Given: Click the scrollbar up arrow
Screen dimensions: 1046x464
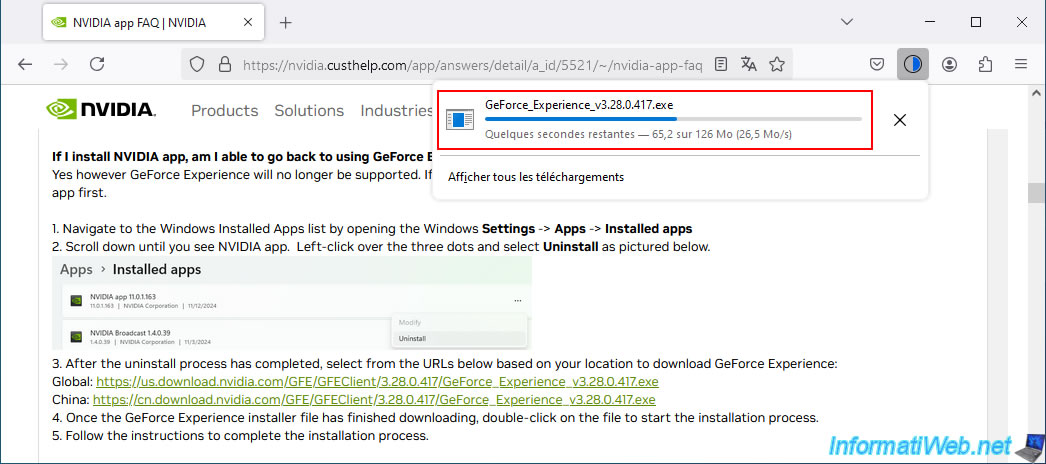Looking at the screenshot, I should [x=1035, y=91].
